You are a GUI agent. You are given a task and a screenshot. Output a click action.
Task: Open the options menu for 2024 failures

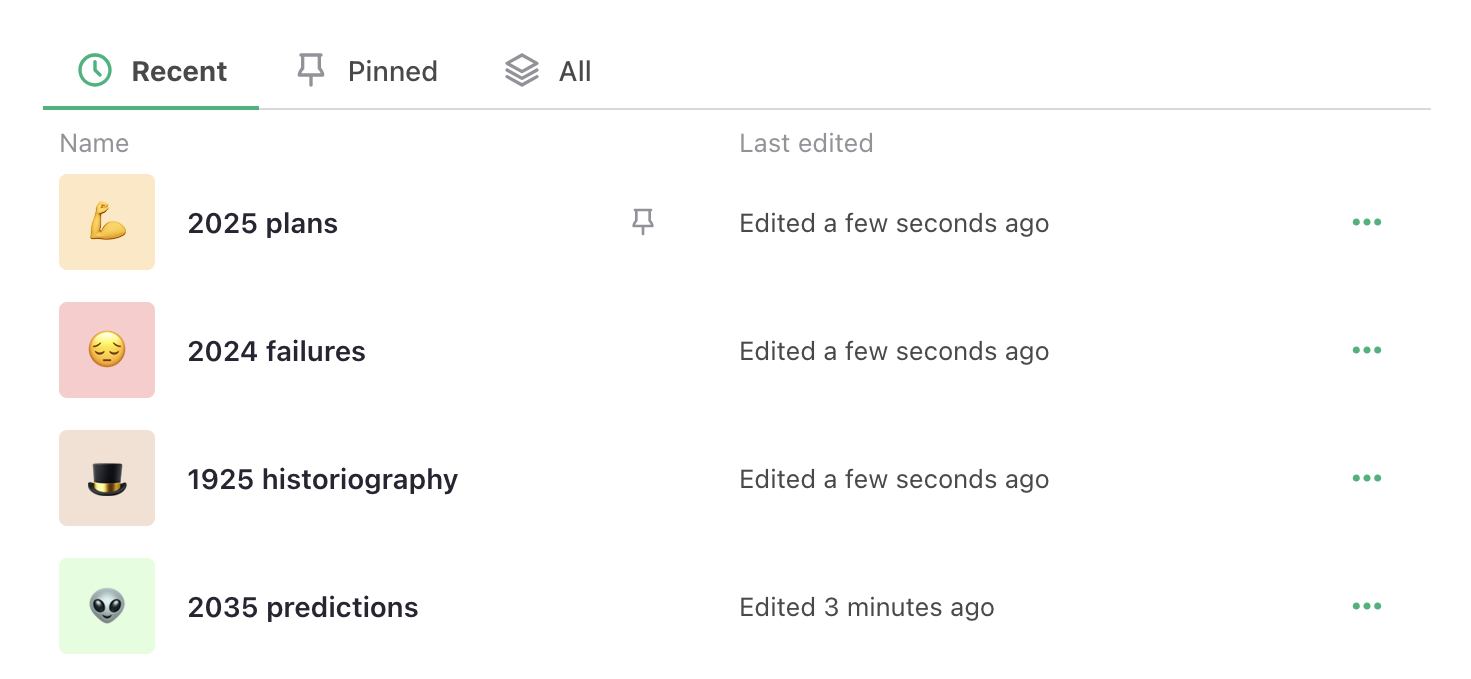click(x=1366, y=350)
